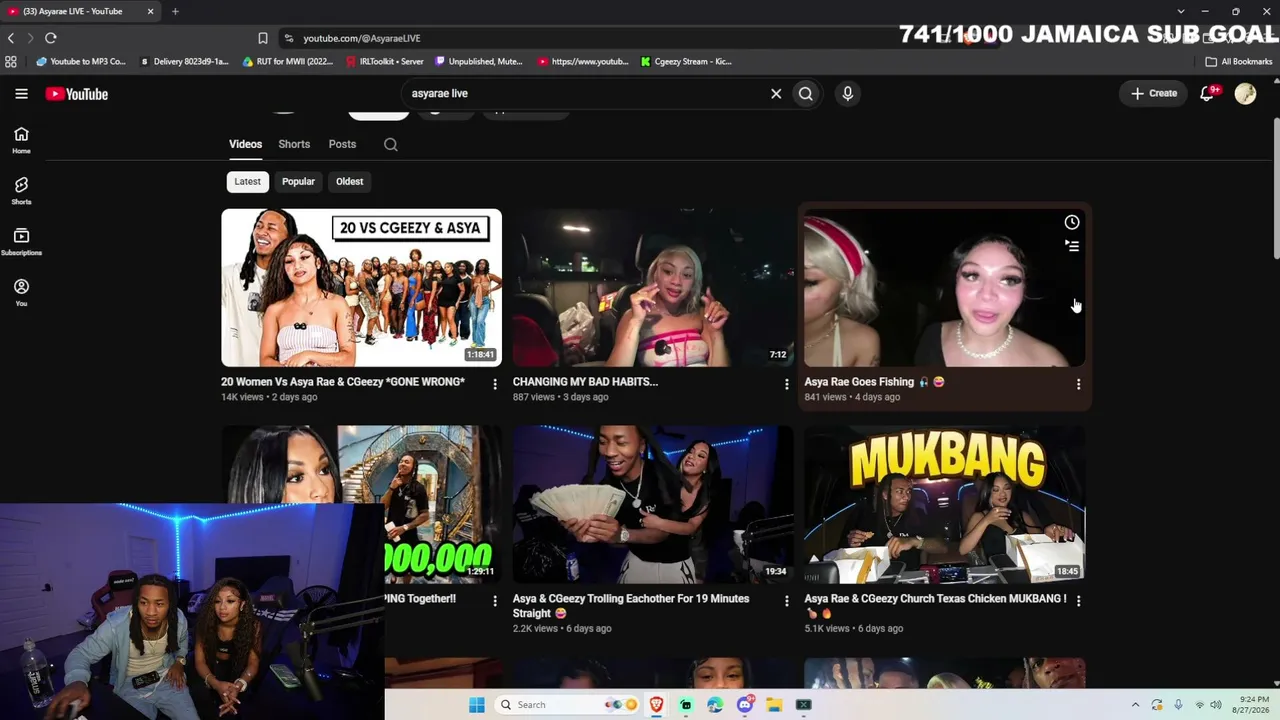1280x720 pixels.
Task: Select the 'Asyarae LIVE - YouTube' browser tab
Action: pos(80,11)
